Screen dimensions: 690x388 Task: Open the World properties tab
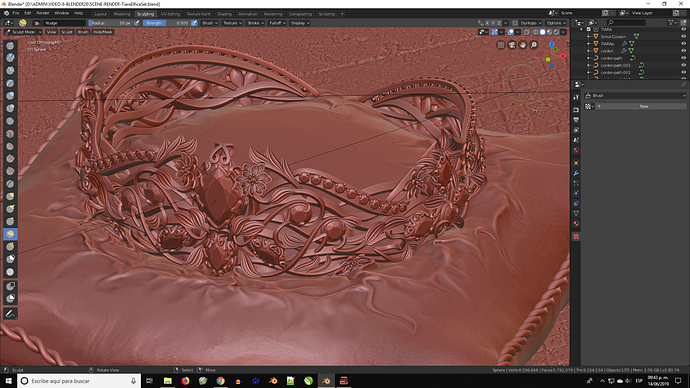(x=576, y=150)
